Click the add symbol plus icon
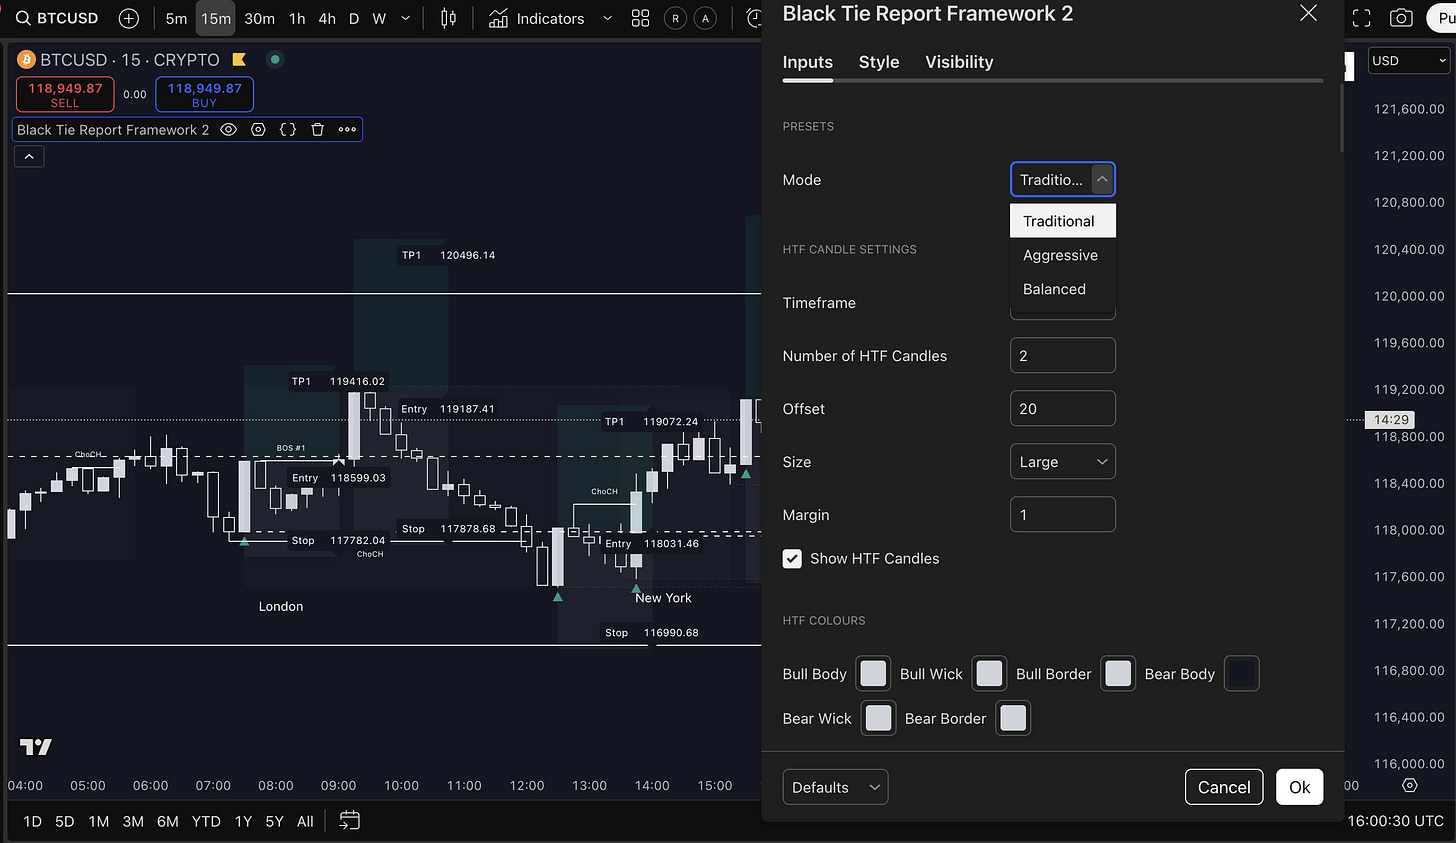This screenshot has height=843, width=1456. click(x=129, y=18)
